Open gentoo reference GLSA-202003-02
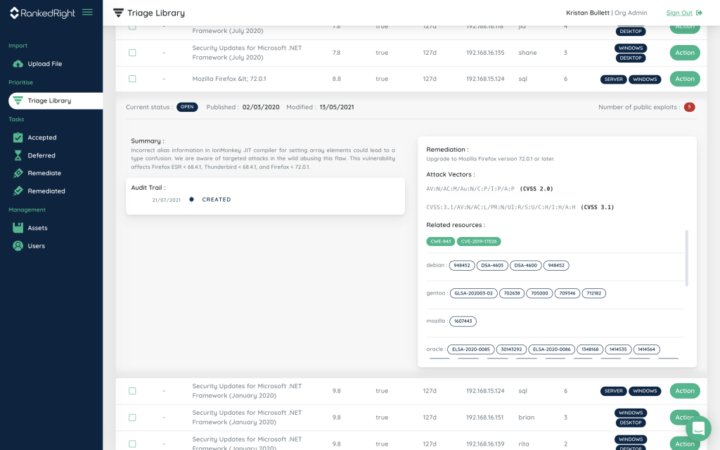Image resolution: width=720 pixels, height=450 pixels. (473, 293)
